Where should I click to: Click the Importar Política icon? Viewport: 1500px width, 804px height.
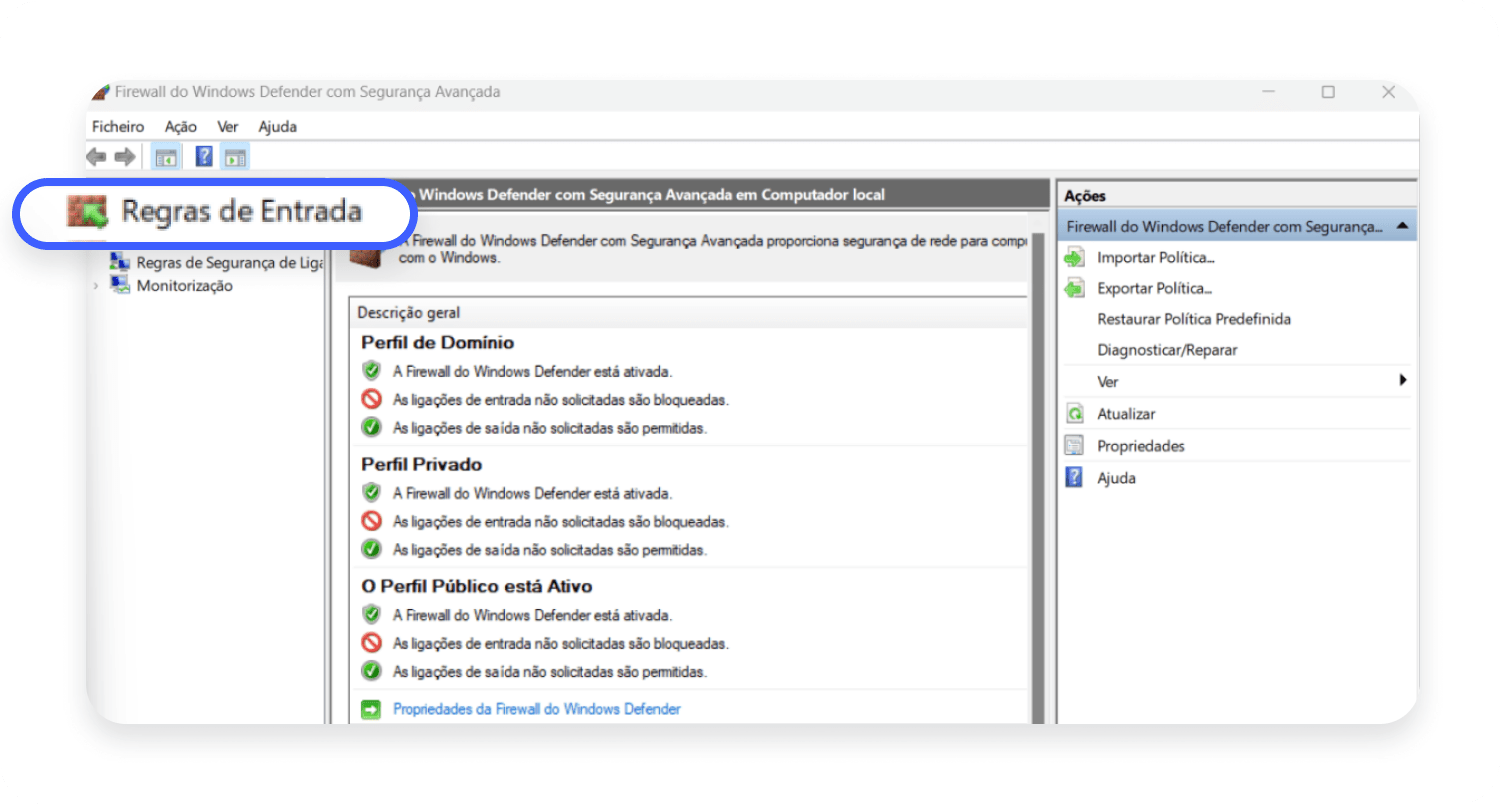pos(1074,258)
